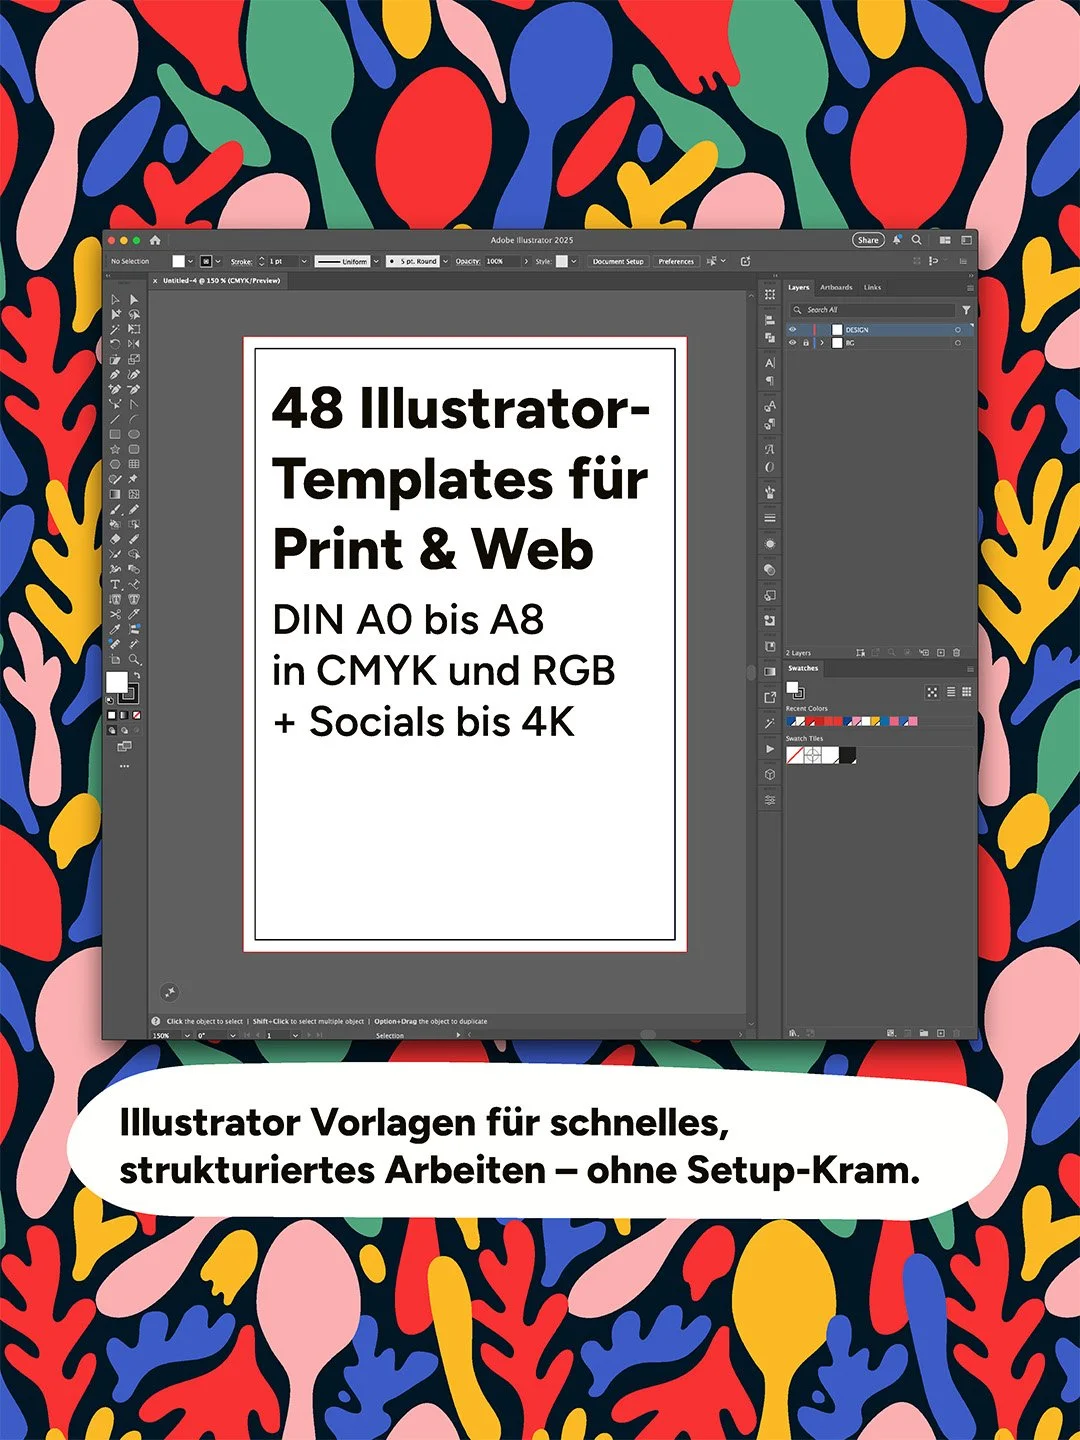Click the contextual task bar sparkle button
Image resolution: width=1080 pixels, height=1440 pixels.
170,992
